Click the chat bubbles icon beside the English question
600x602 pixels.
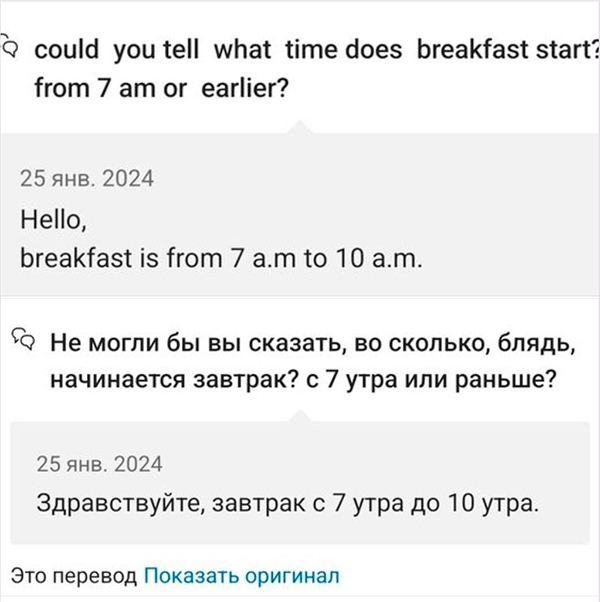(9, 48)
